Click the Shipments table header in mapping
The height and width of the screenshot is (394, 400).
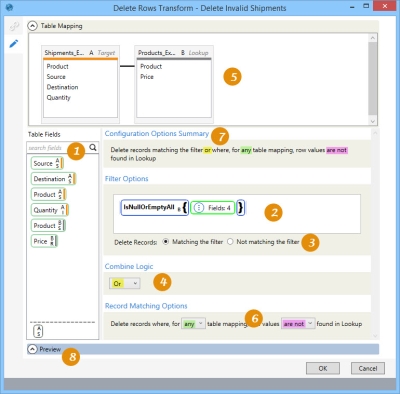click(80, 53)
